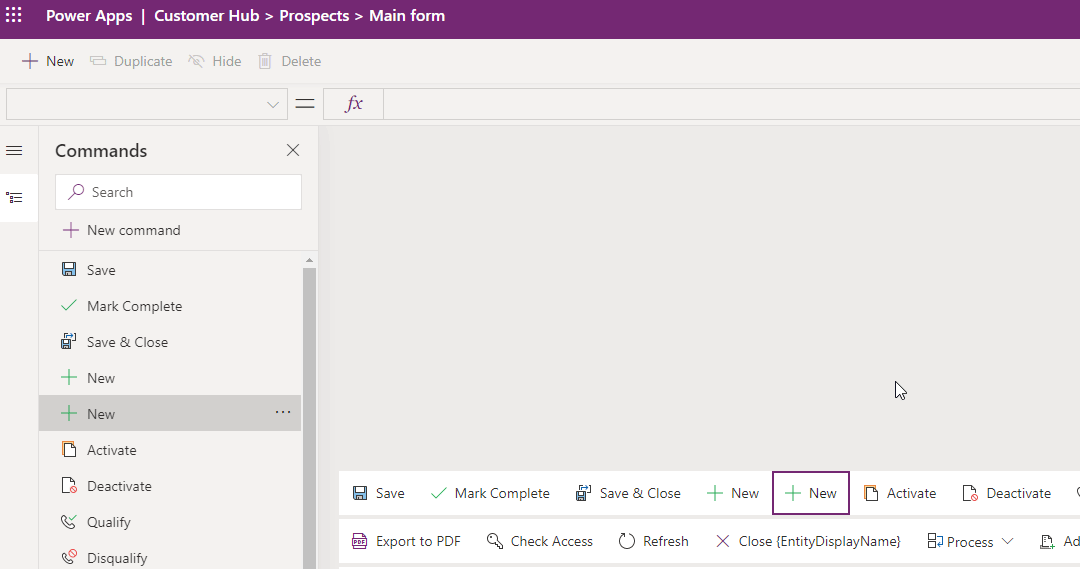Click Export to PDF in preview bar

point(406,541)
